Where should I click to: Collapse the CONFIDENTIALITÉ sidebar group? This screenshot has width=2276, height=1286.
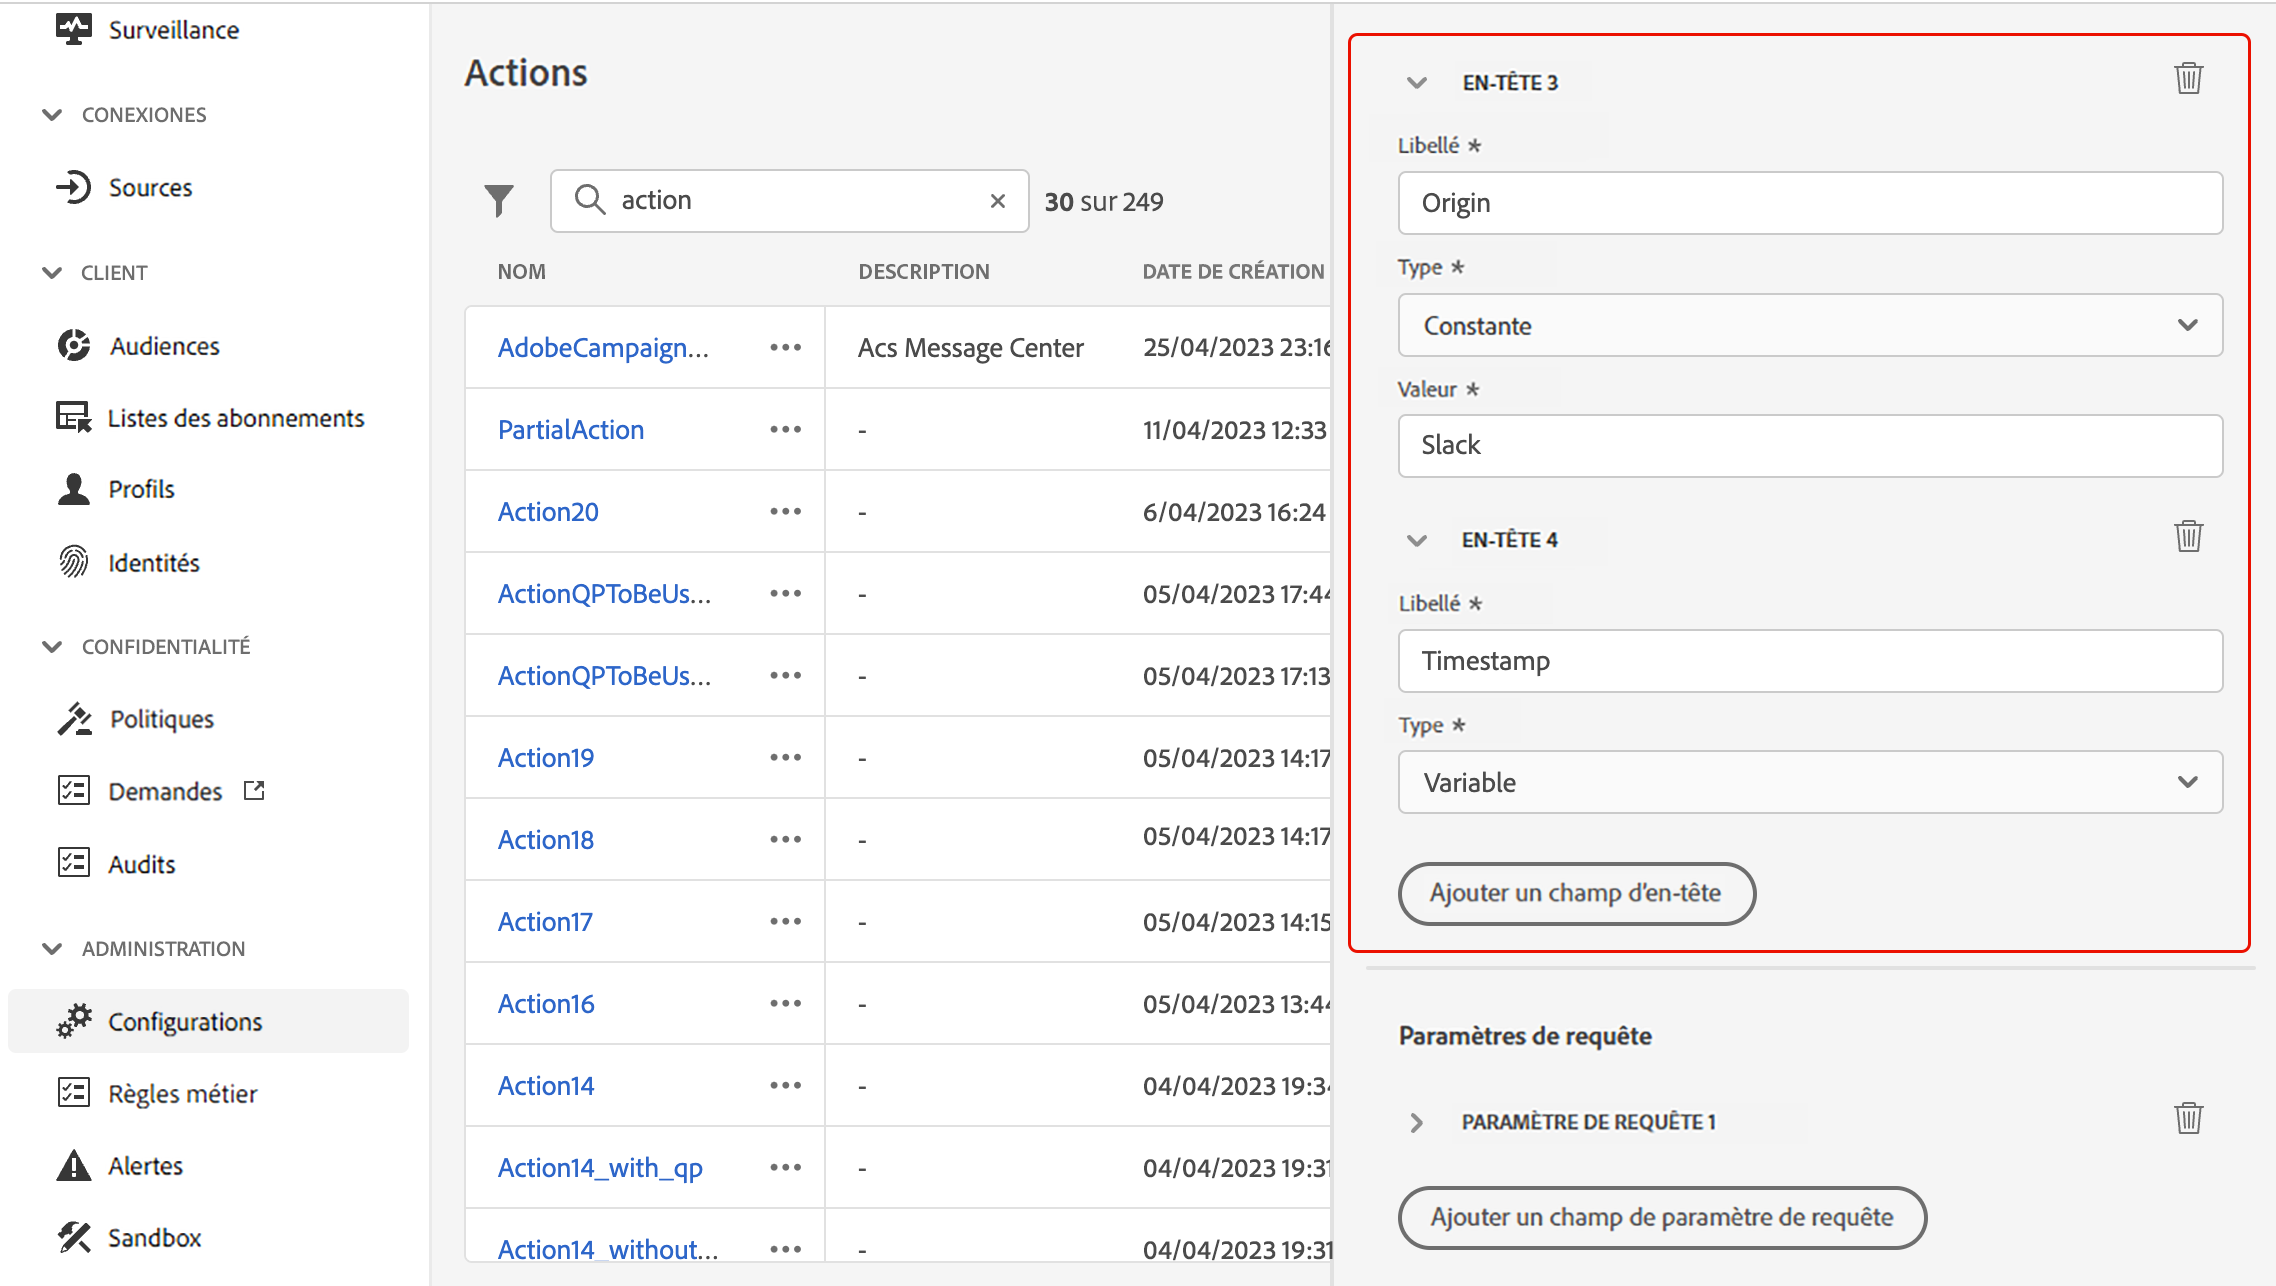53,647
